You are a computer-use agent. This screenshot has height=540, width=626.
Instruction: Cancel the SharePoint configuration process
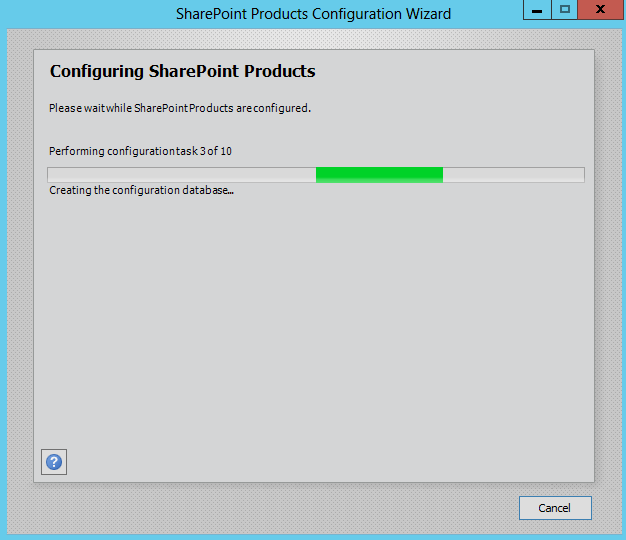click(x=555, y=508)
